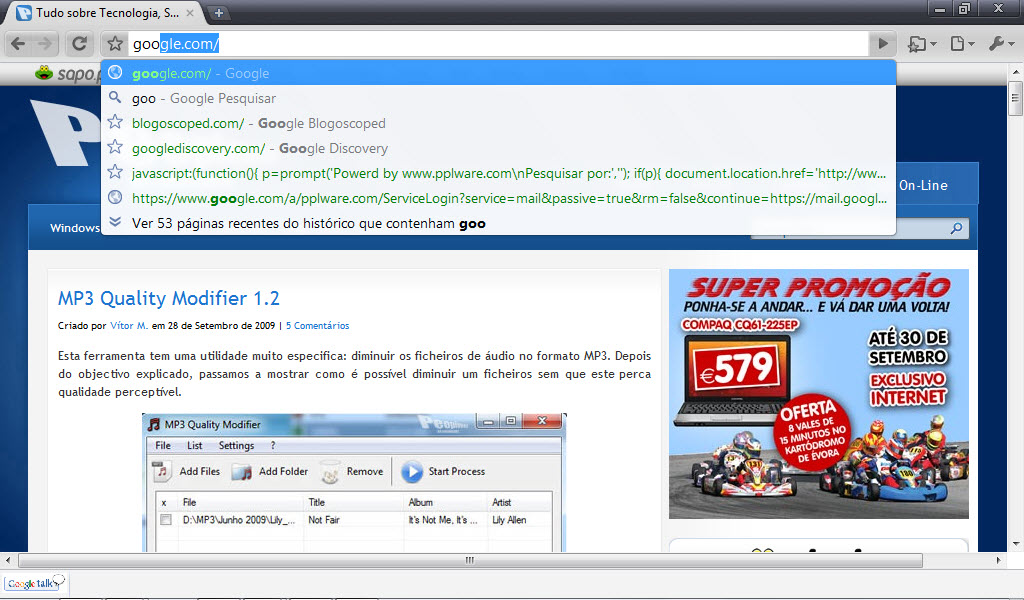
Task: Click Add Files in screenshot image
Action: click(187, 471)
